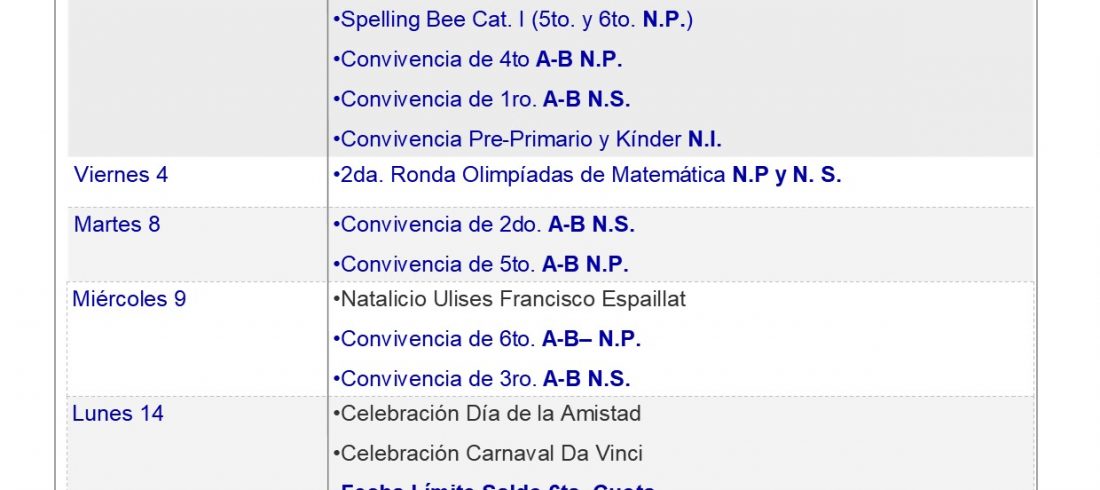The height and width of the screenshot is (490, 1100).
Task: Click Natalicio Ulises Francisco Espaillat text
Action: point(509,299)
